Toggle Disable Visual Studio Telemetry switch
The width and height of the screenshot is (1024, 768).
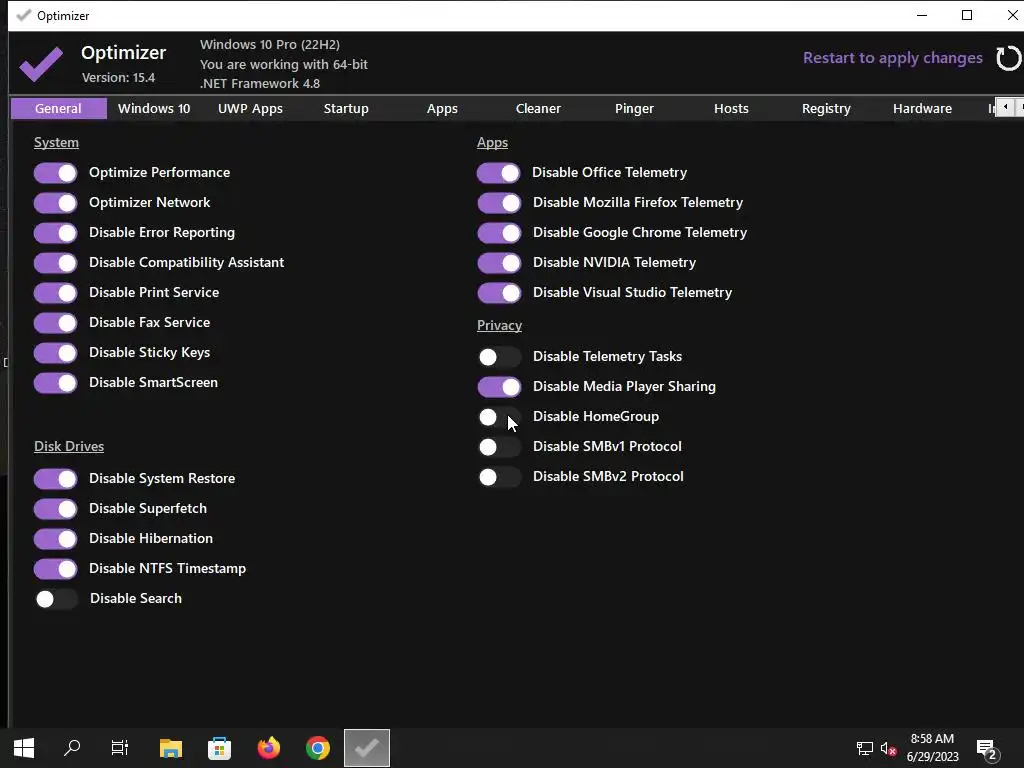click(499, 293)
